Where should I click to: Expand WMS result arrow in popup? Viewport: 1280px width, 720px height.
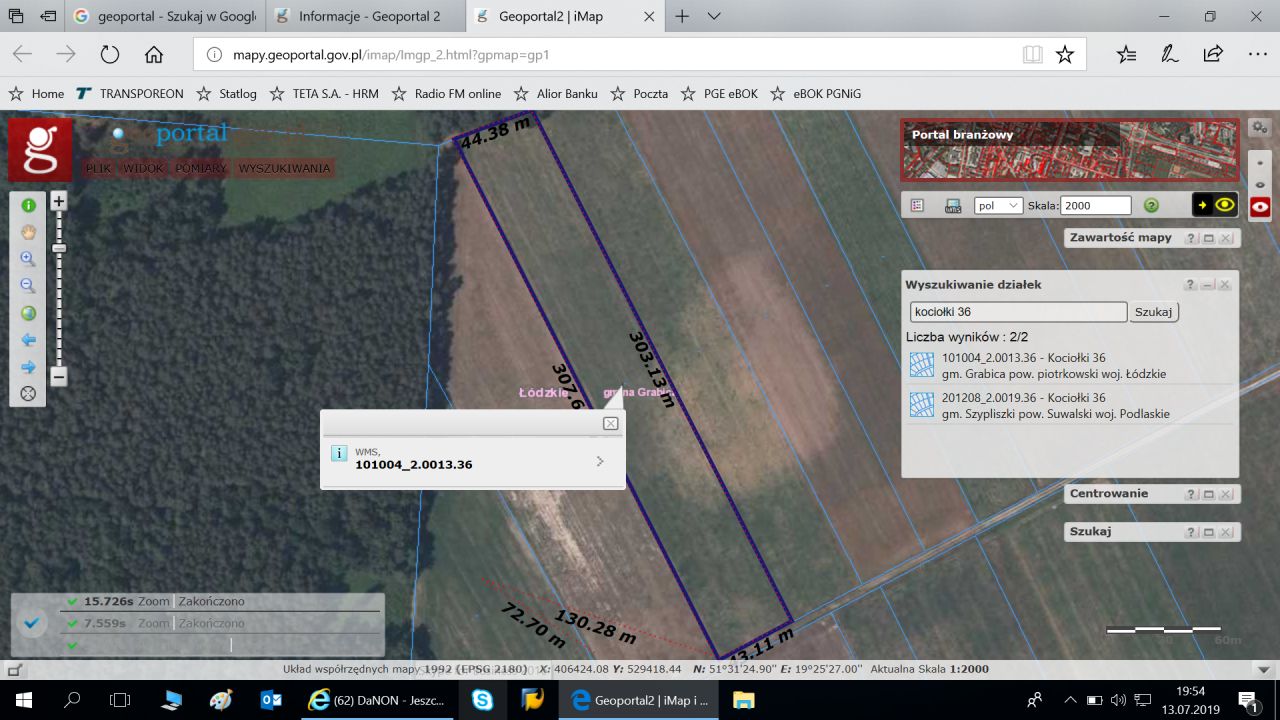[x=600, y=461]
